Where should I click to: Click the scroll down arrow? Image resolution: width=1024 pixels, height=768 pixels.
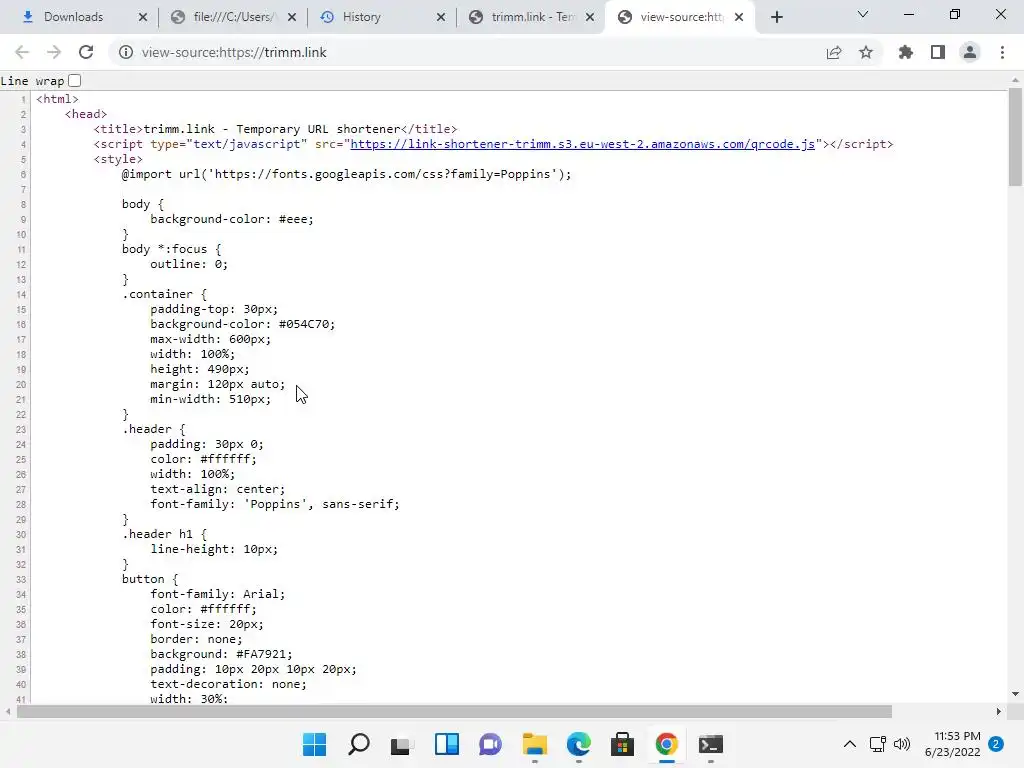tap(1015, 694)
